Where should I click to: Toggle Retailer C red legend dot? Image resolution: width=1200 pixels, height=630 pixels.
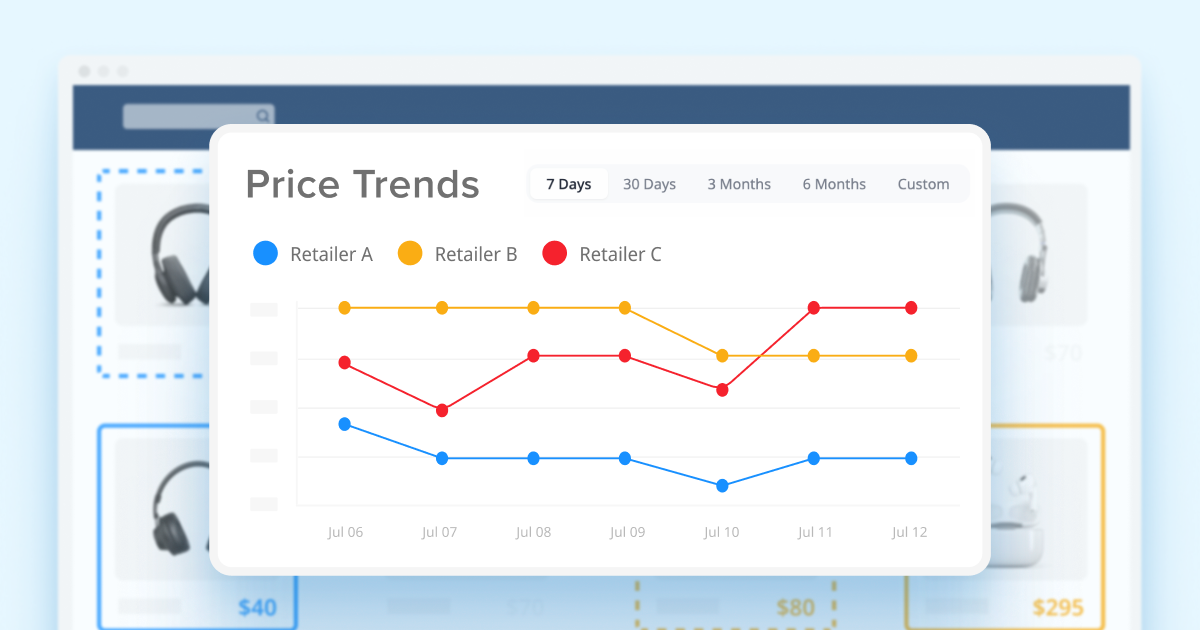(555, 254)
